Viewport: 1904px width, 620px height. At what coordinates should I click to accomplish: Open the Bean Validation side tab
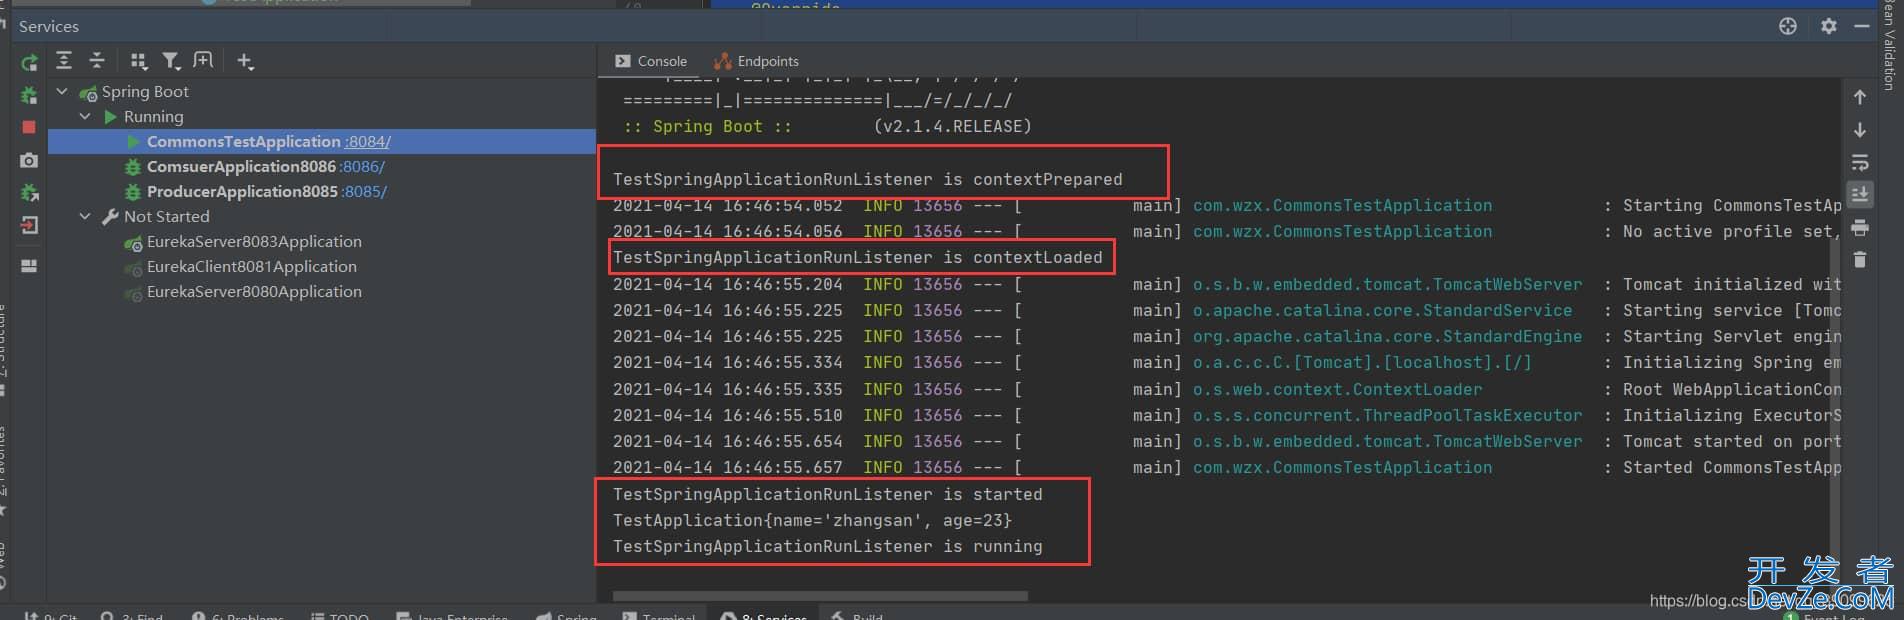click(x=1889, y=45)
